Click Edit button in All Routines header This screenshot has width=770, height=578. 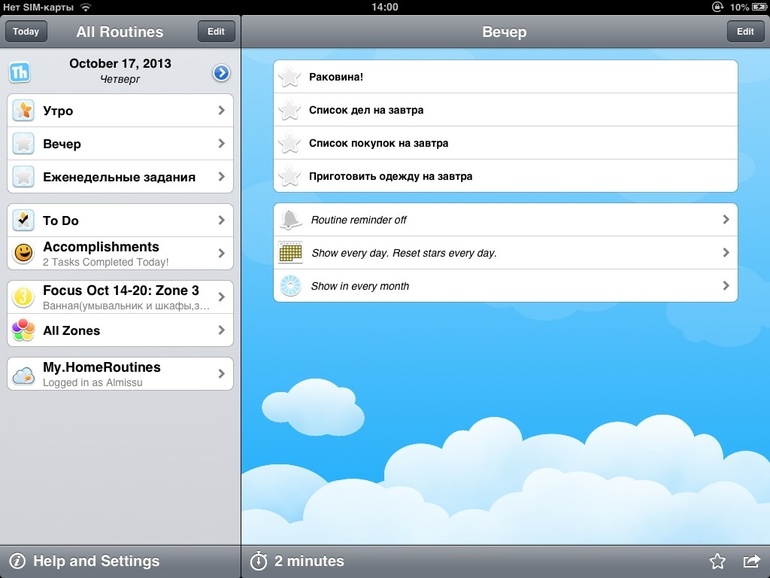point(216,31)
